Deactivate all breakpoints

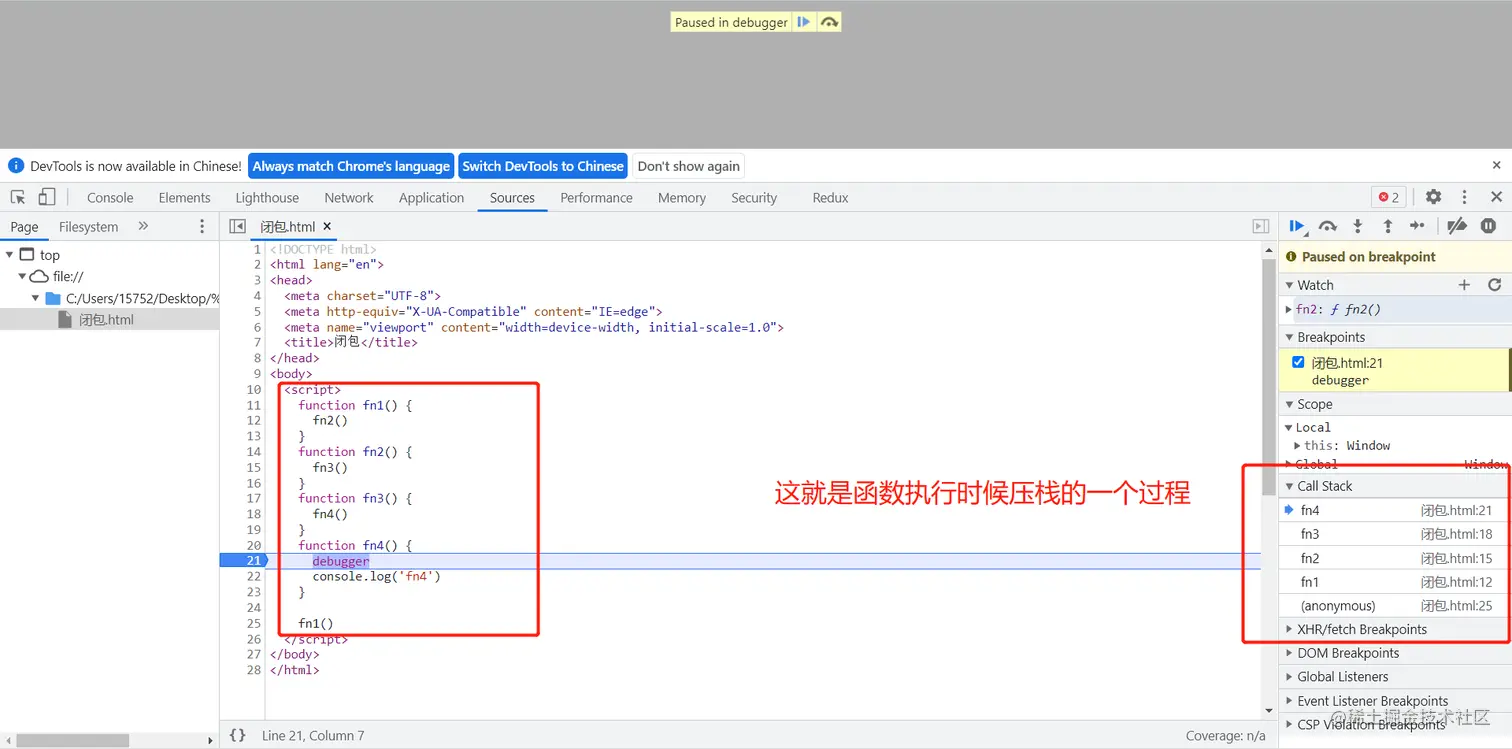pos(1457,227)
